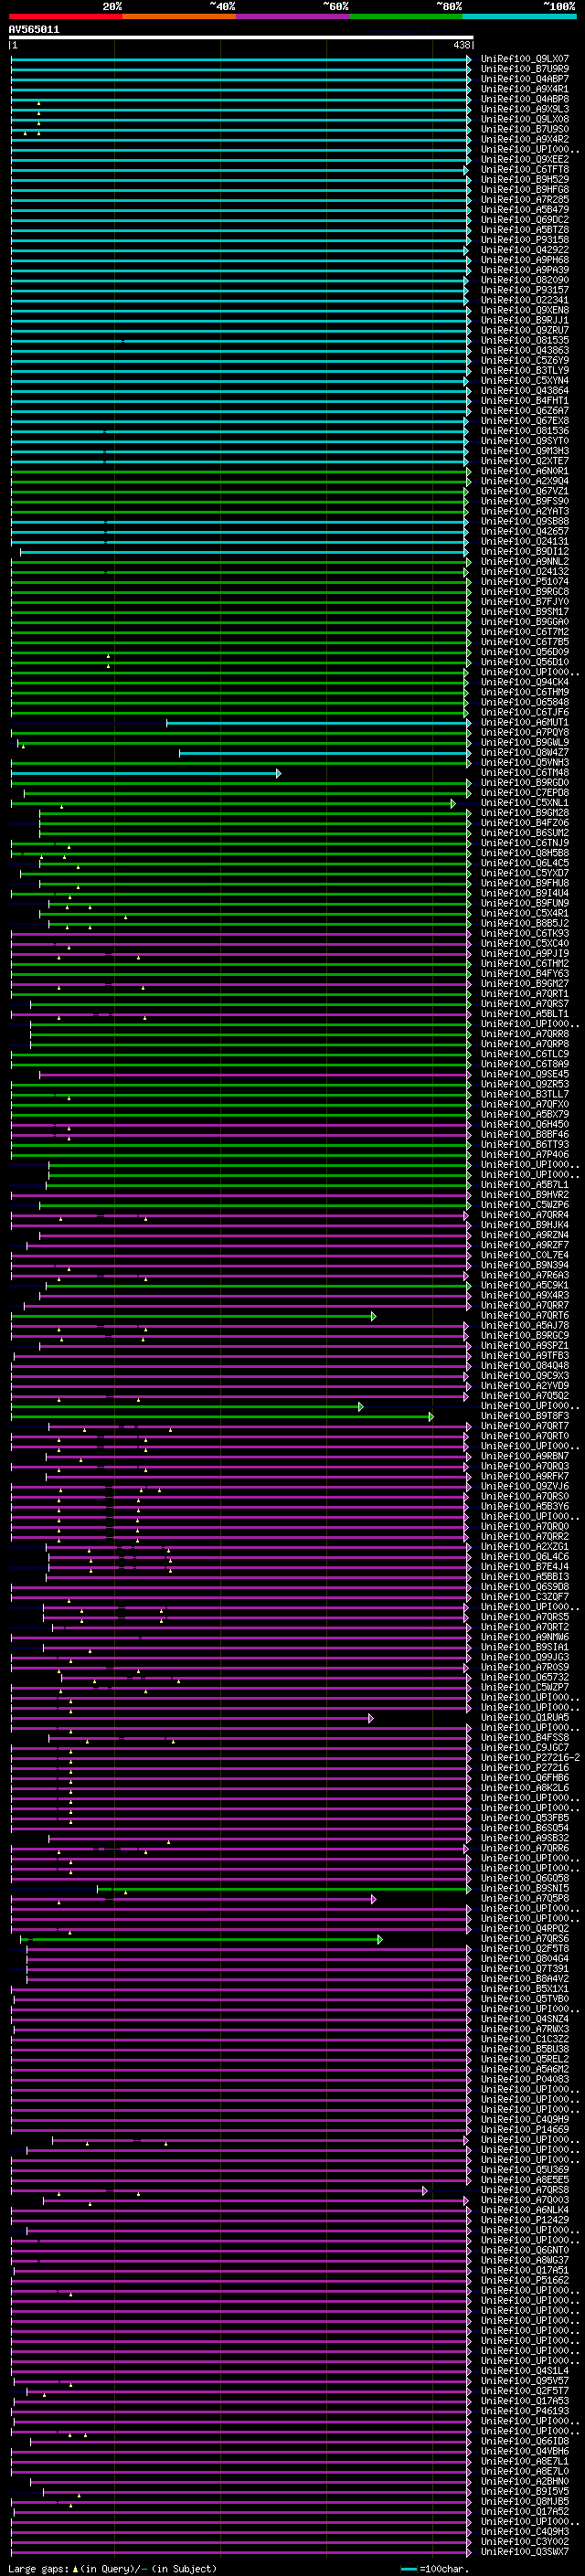Click hit label UniRef100_Q9XEN8
This screenshot has width=585, height=2576.
(x=524, y=310)
